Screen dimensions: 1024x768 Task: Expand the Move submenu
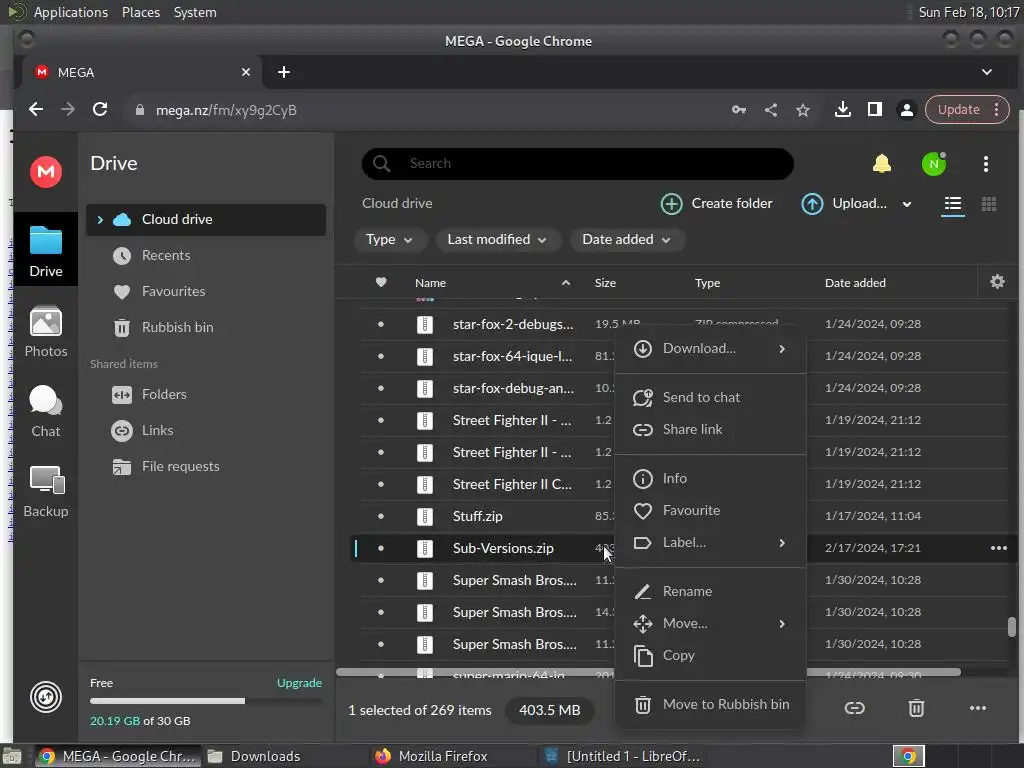(x=782, y=624)
